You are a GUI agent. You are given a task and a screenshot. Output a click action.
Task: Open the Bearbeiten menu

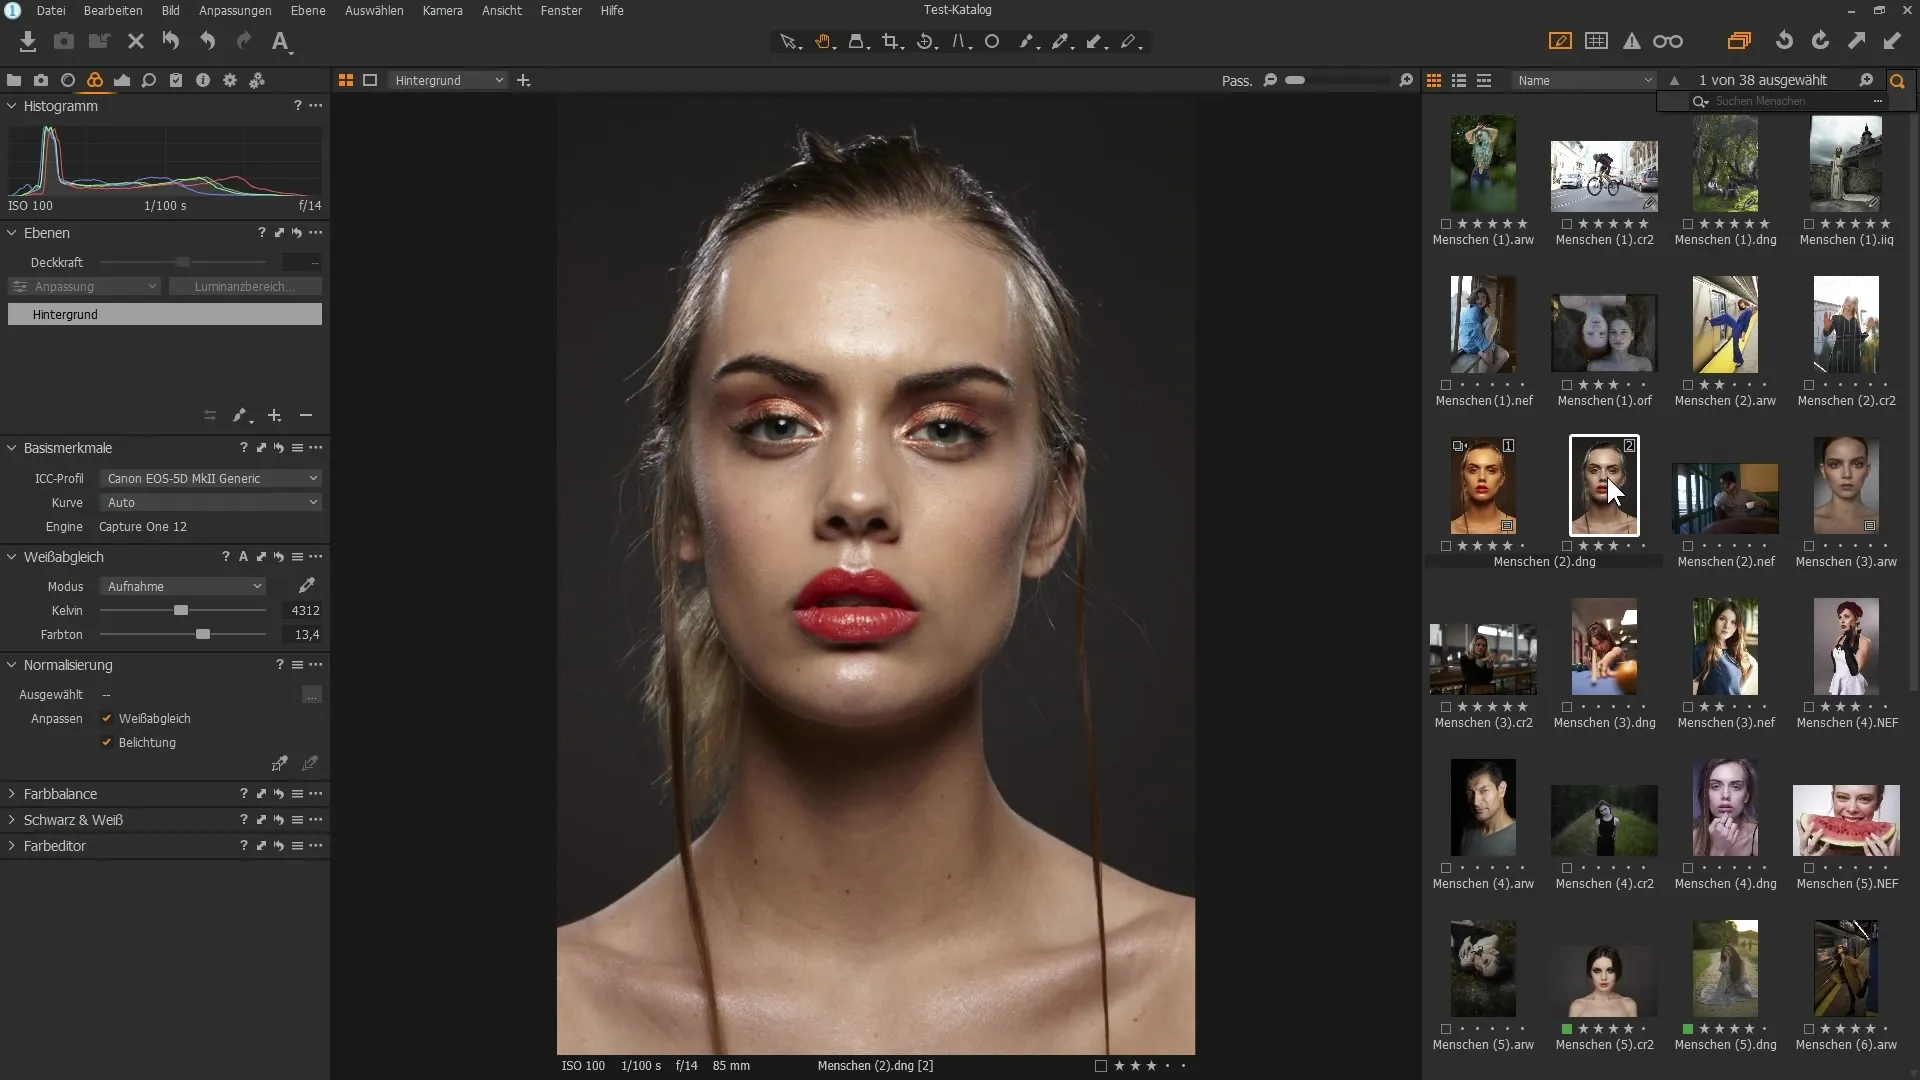[x=112, y=10]
